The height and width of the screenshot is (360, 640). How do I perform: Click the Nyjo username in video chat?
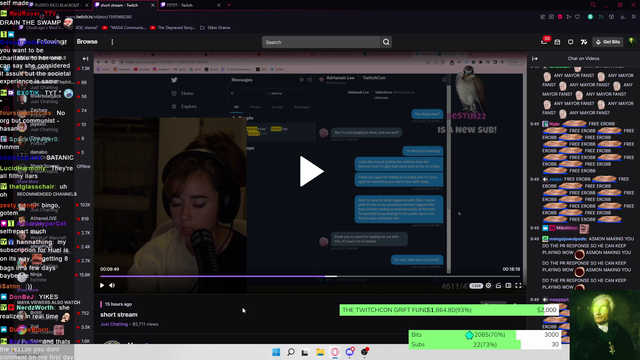click(554, 124)
